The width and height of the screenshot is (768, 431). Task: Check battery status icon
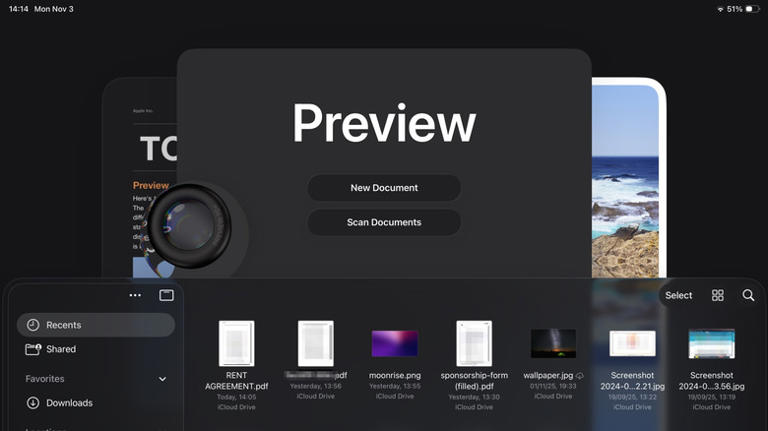752,9
